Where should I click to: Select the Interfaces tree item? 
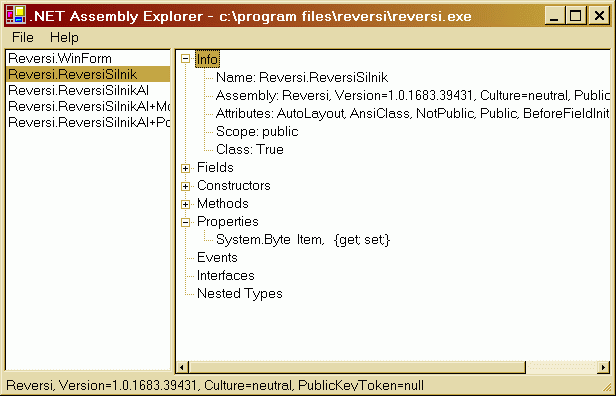[226, 276]
